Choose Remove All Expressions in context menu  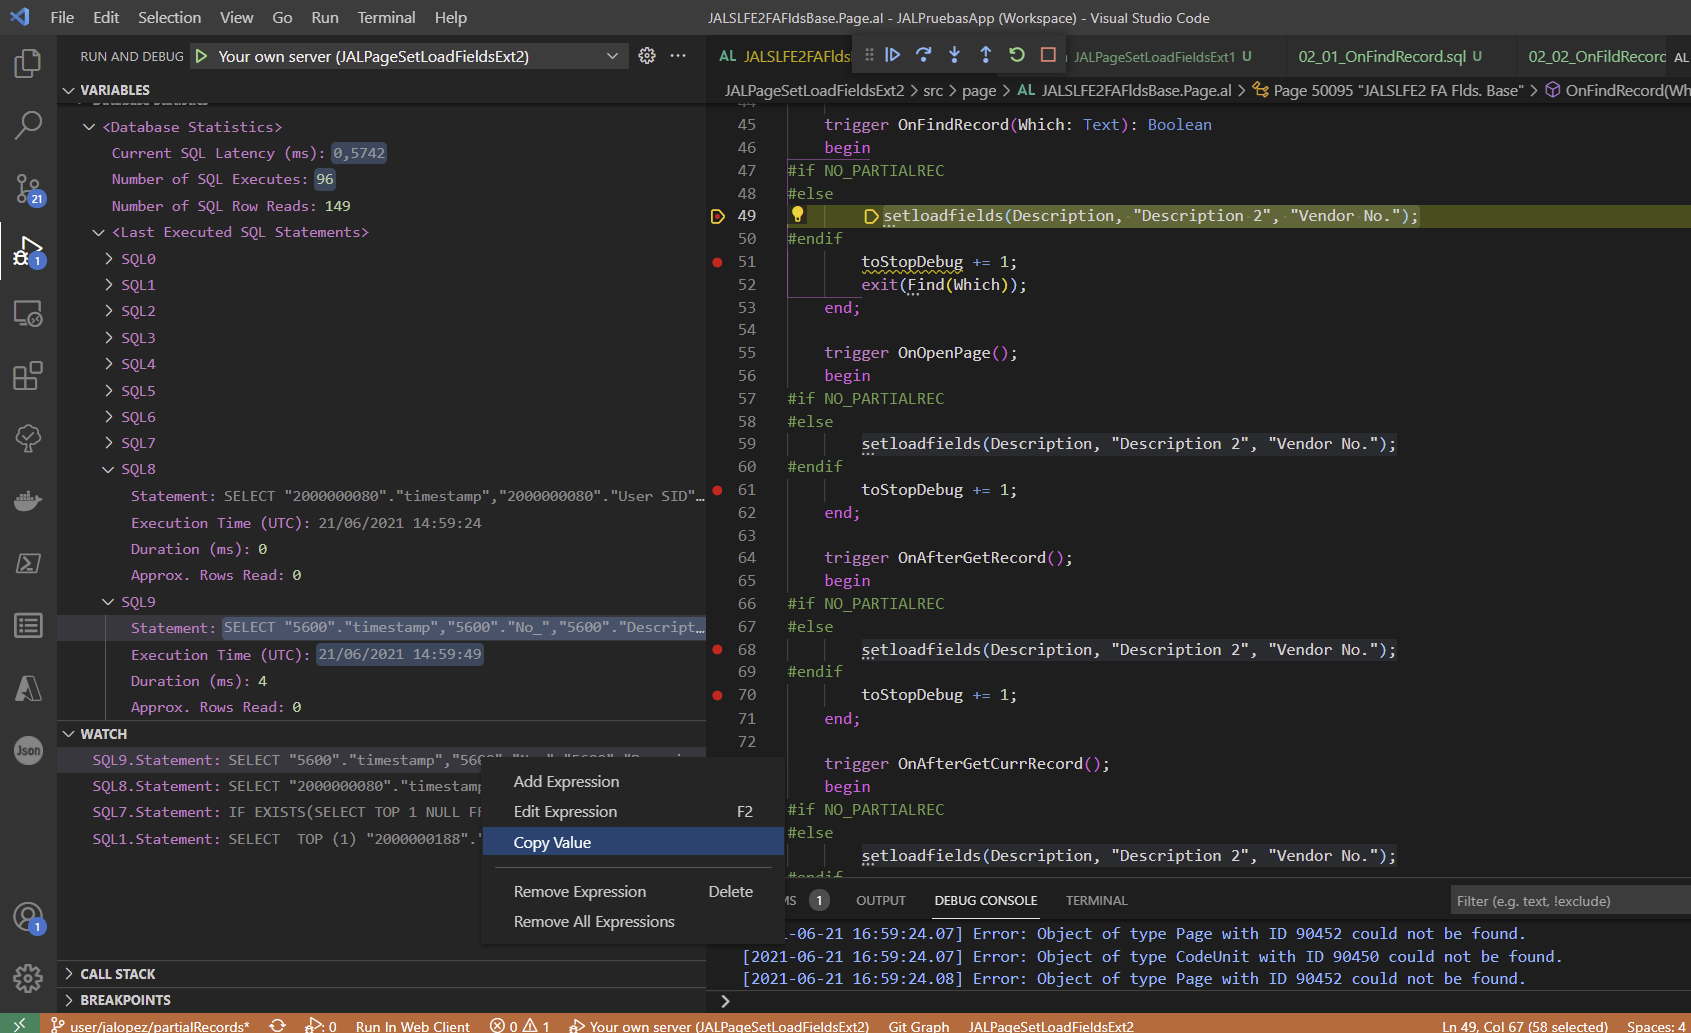coord(633,921)
